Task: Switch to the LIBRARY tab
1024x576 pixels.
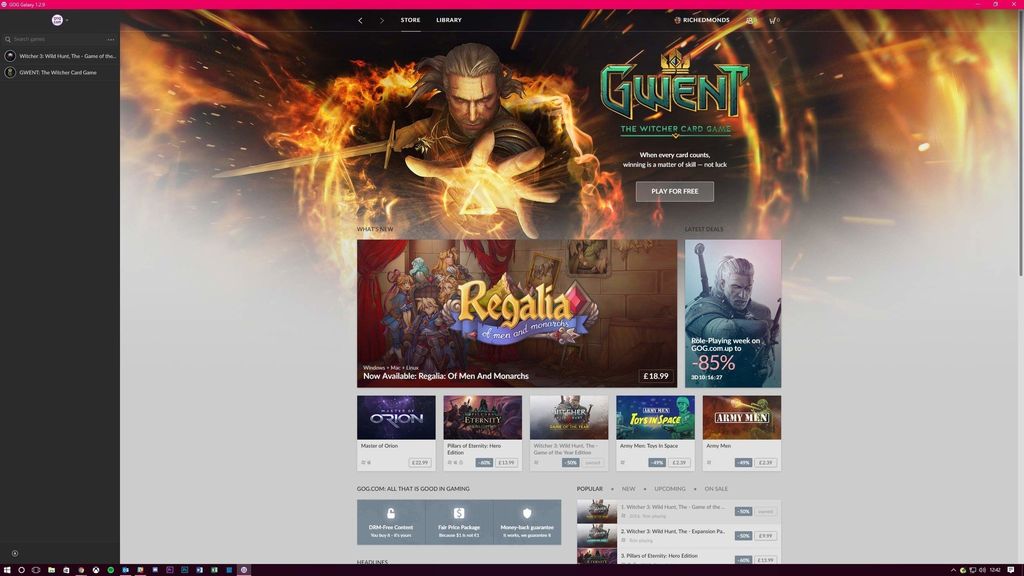Action: point(448,19)
